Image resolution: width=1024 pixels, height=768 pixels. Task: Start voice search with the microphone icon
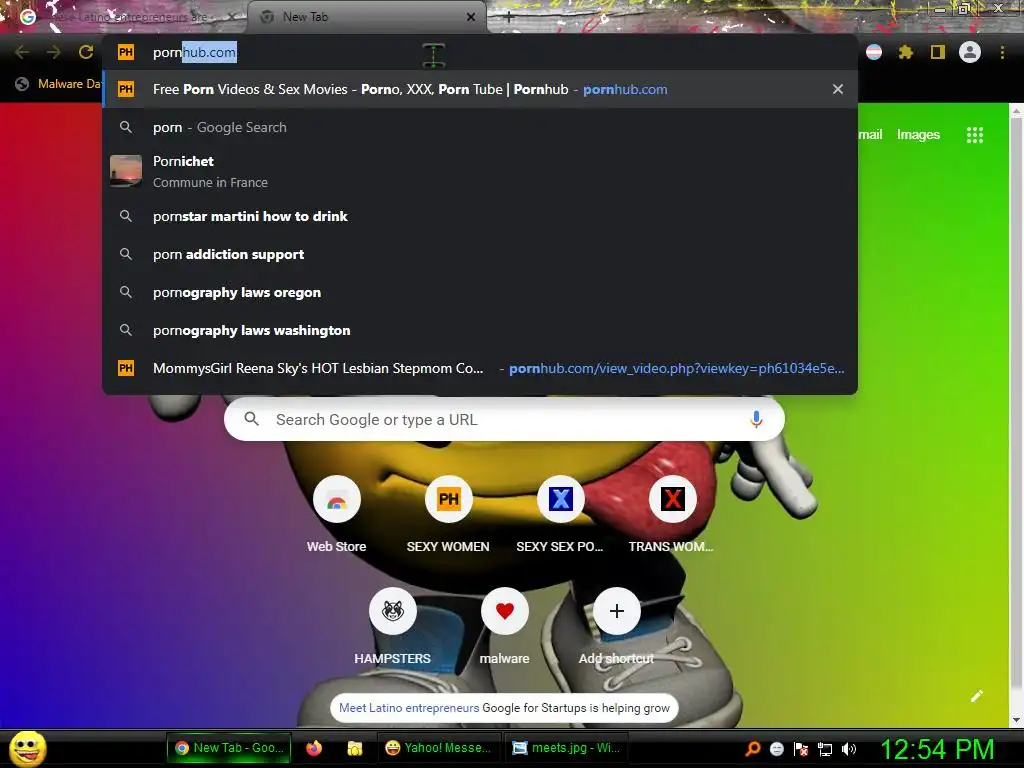[756, 419]
